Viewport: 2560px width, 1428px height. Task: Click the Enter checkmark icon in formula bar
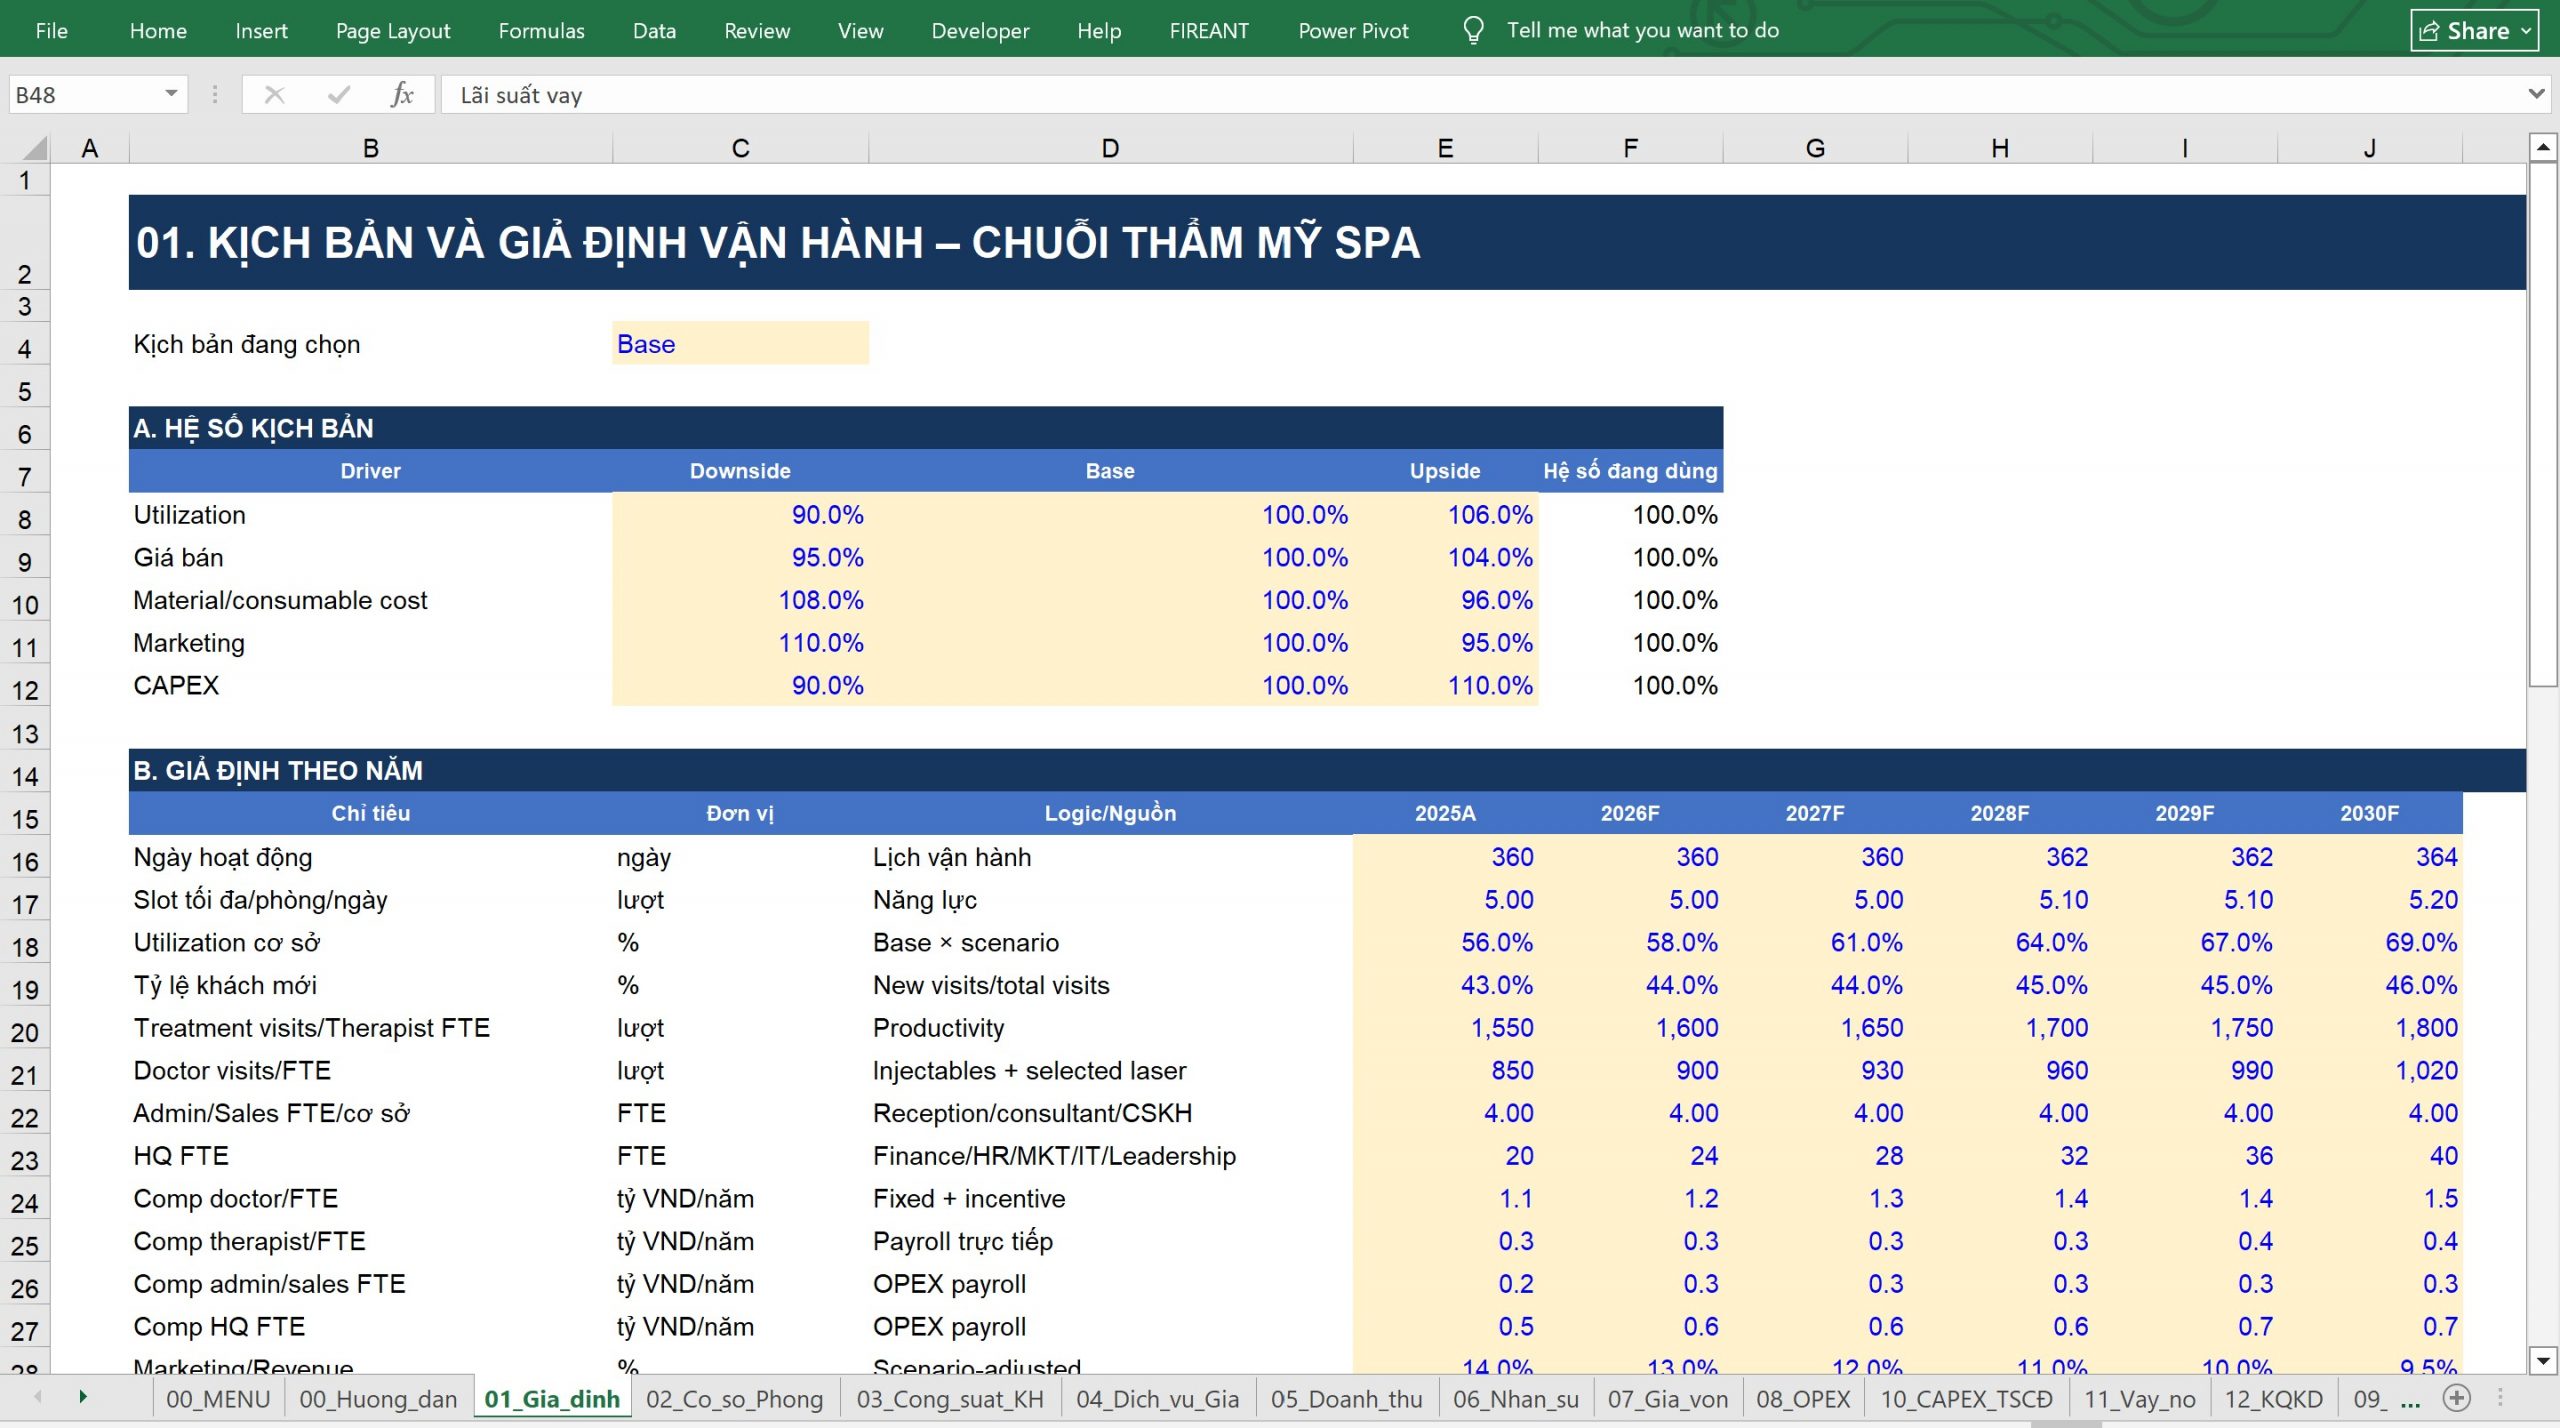point(339,95)
